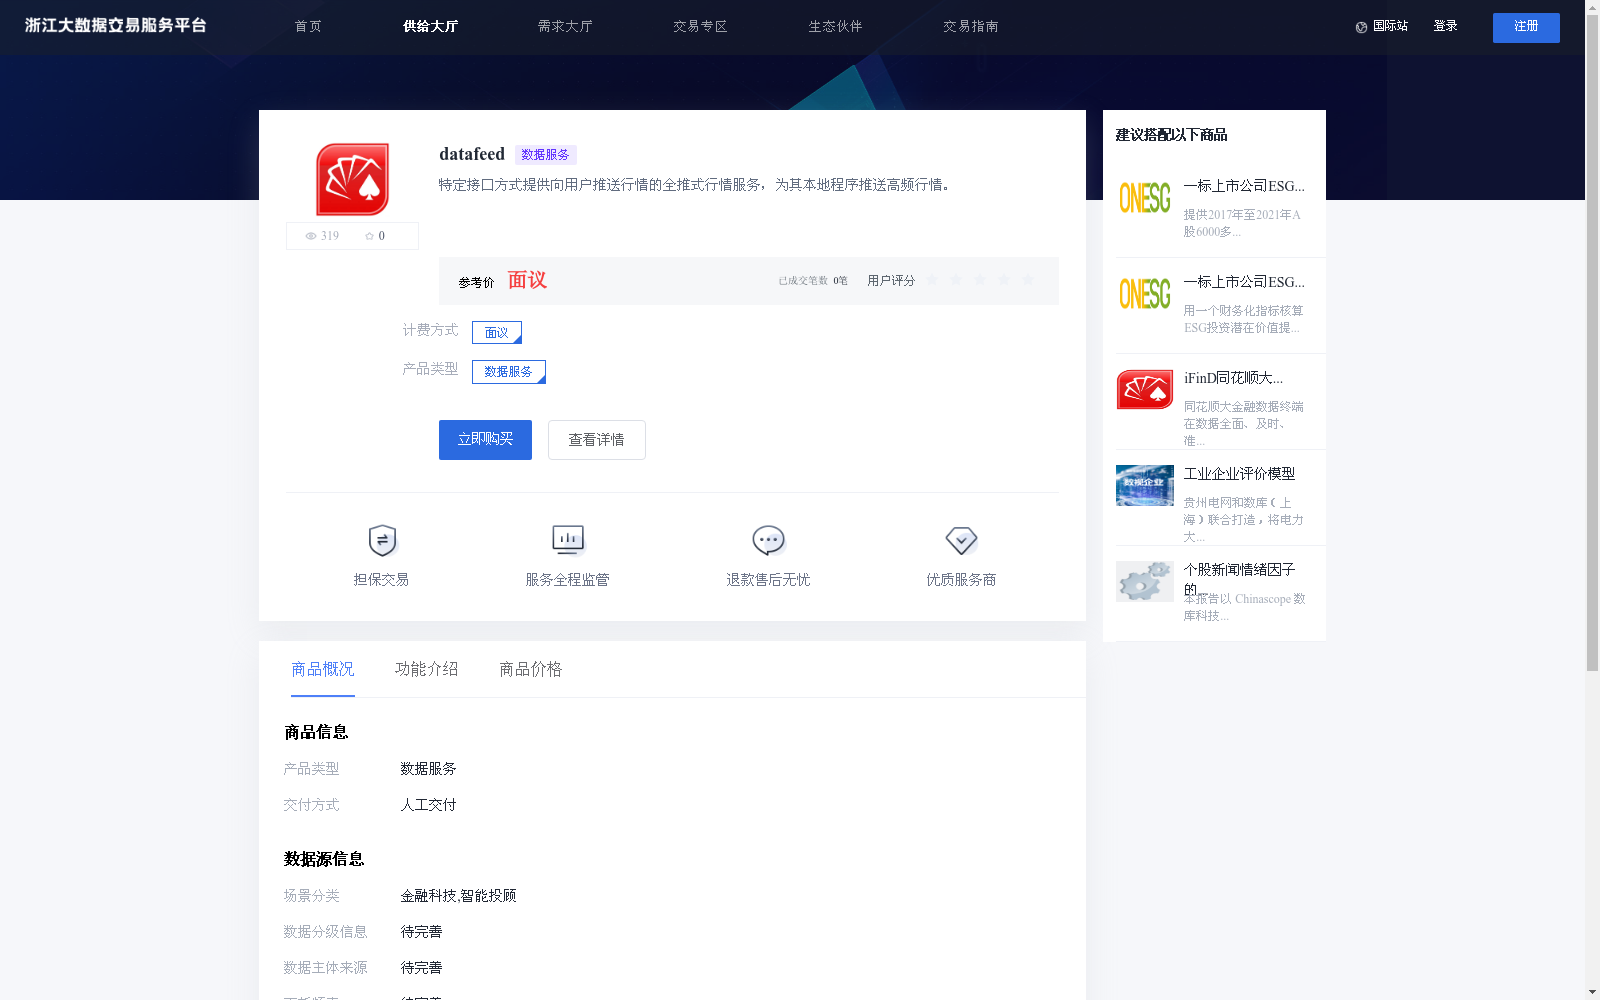Click 人工交付 delivery method value
The width and height of the screenshot is (1600, 1000).
428,805
